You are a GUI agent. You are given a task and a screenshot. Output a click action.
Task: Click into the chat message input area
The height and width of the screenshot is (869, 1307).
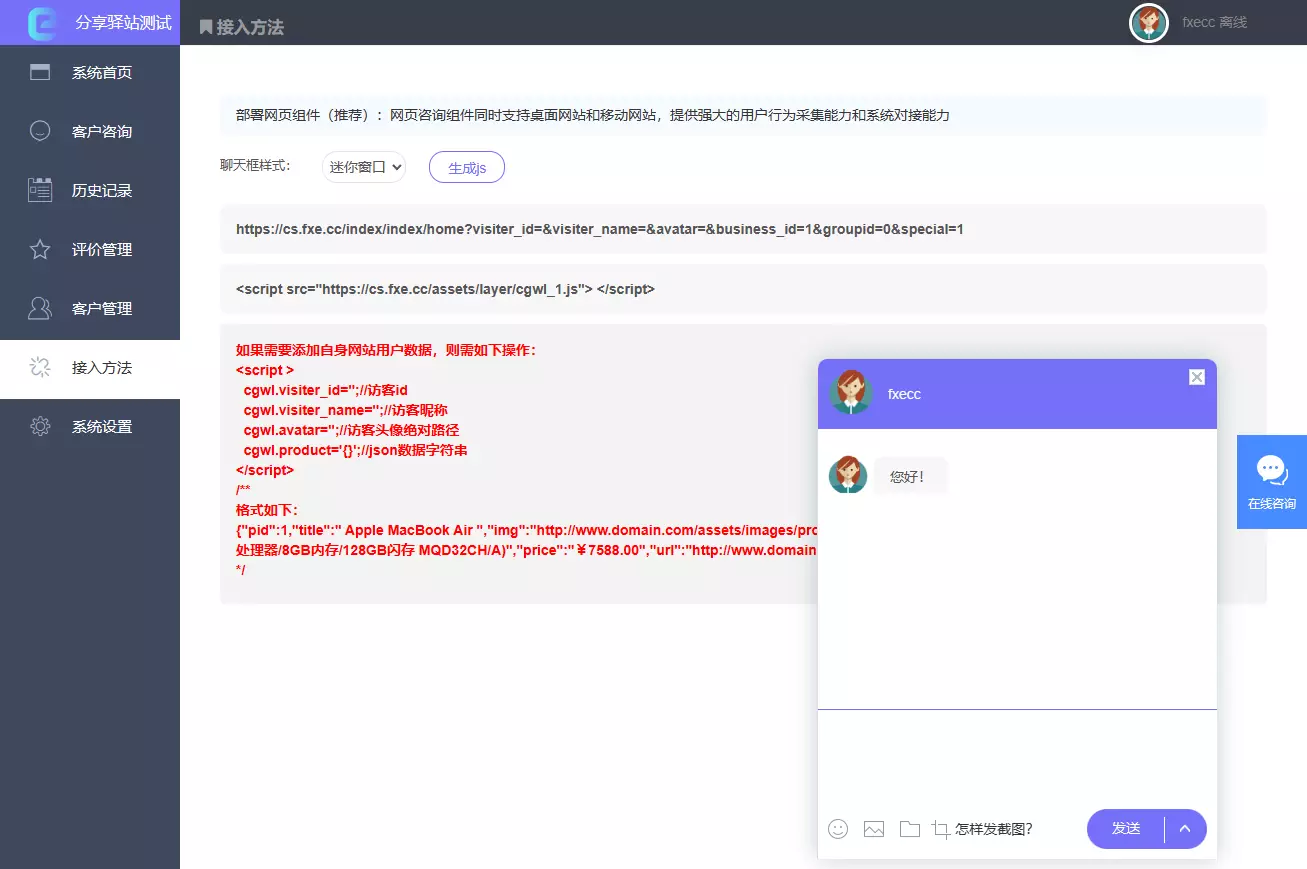click(1017, 757)
